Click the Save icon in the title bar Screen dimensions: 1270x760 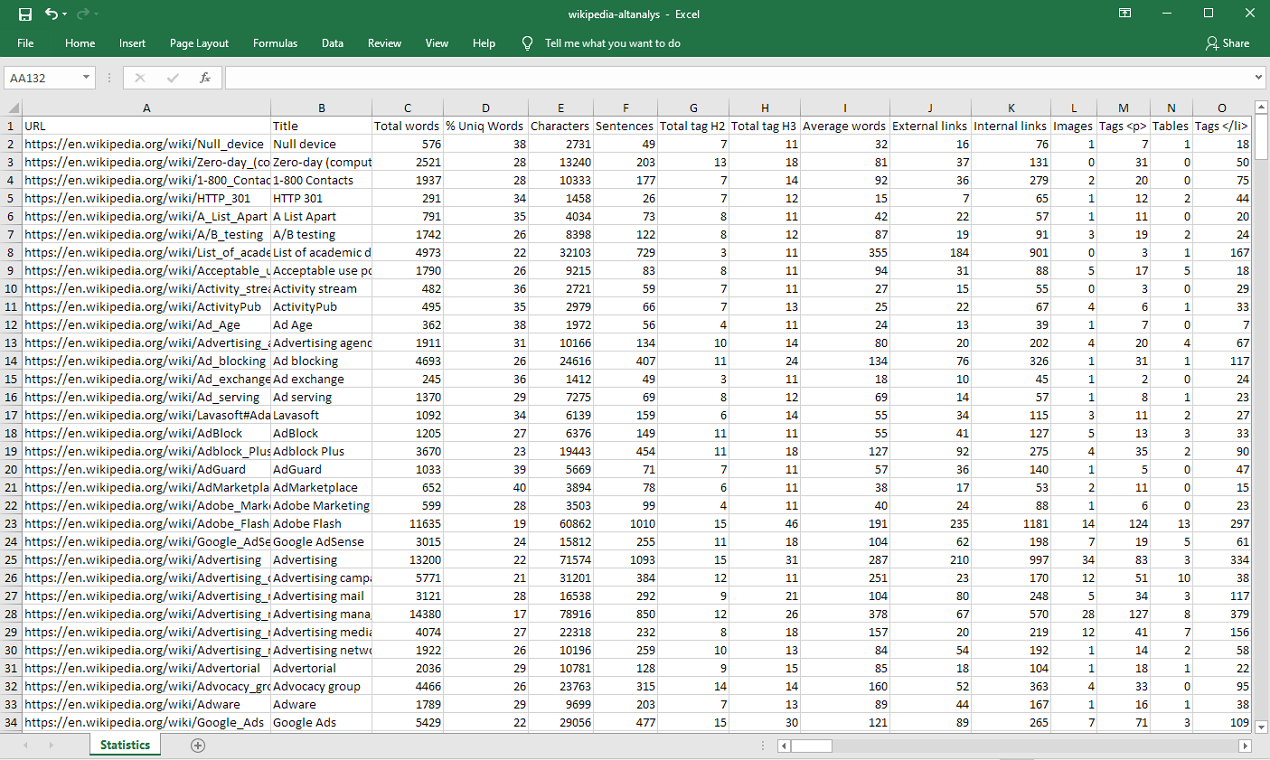25,14
